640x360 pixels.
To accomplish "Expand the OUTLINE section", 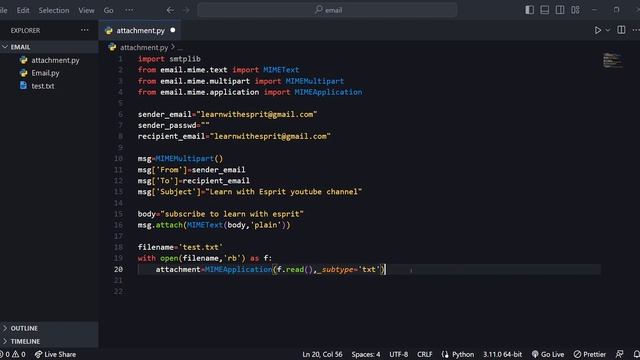I will pyautogui.click(x=49, y=328).
